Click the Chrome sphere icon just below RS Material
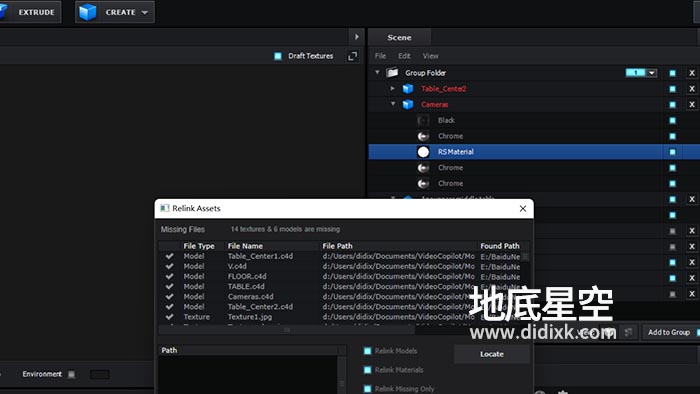This screenshot has height=394, width=700. click(x=423, y=168)
